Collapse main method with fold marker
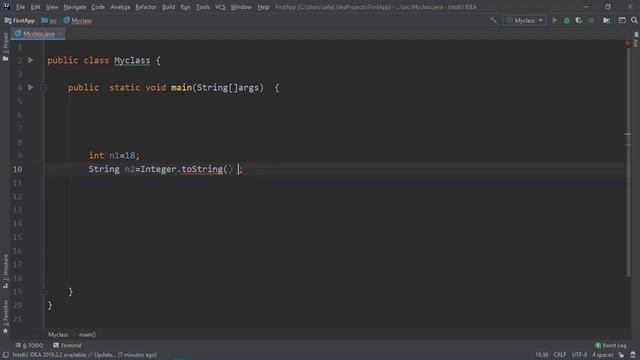The height and width of the screenshot is (360, 640). tap(44, 87)
